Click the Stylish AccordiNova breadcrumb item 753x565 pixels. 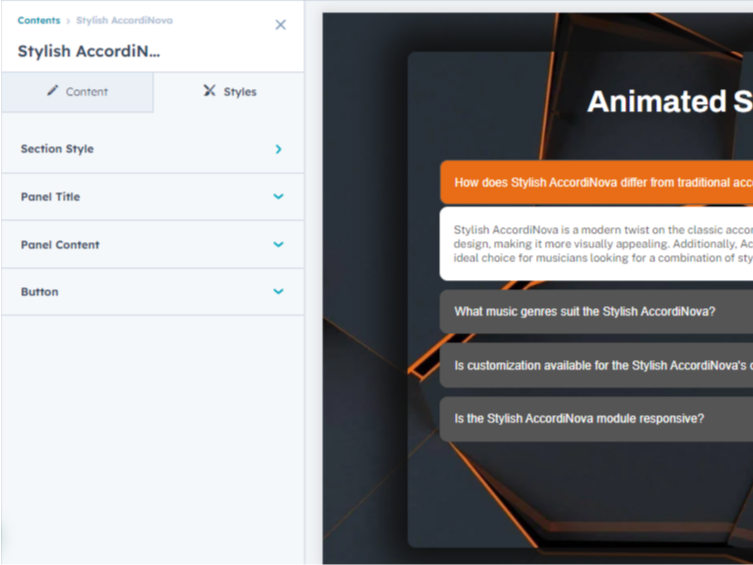124,20
